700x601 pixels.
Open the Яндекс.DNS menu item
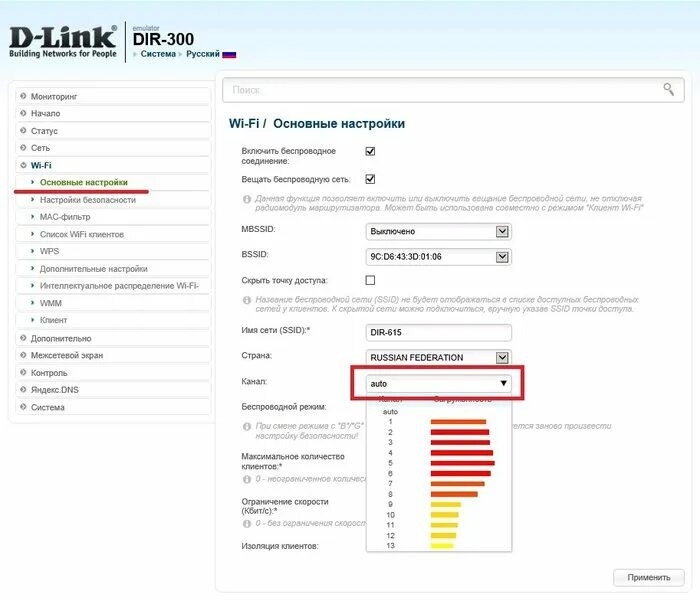tap(112, 390)
